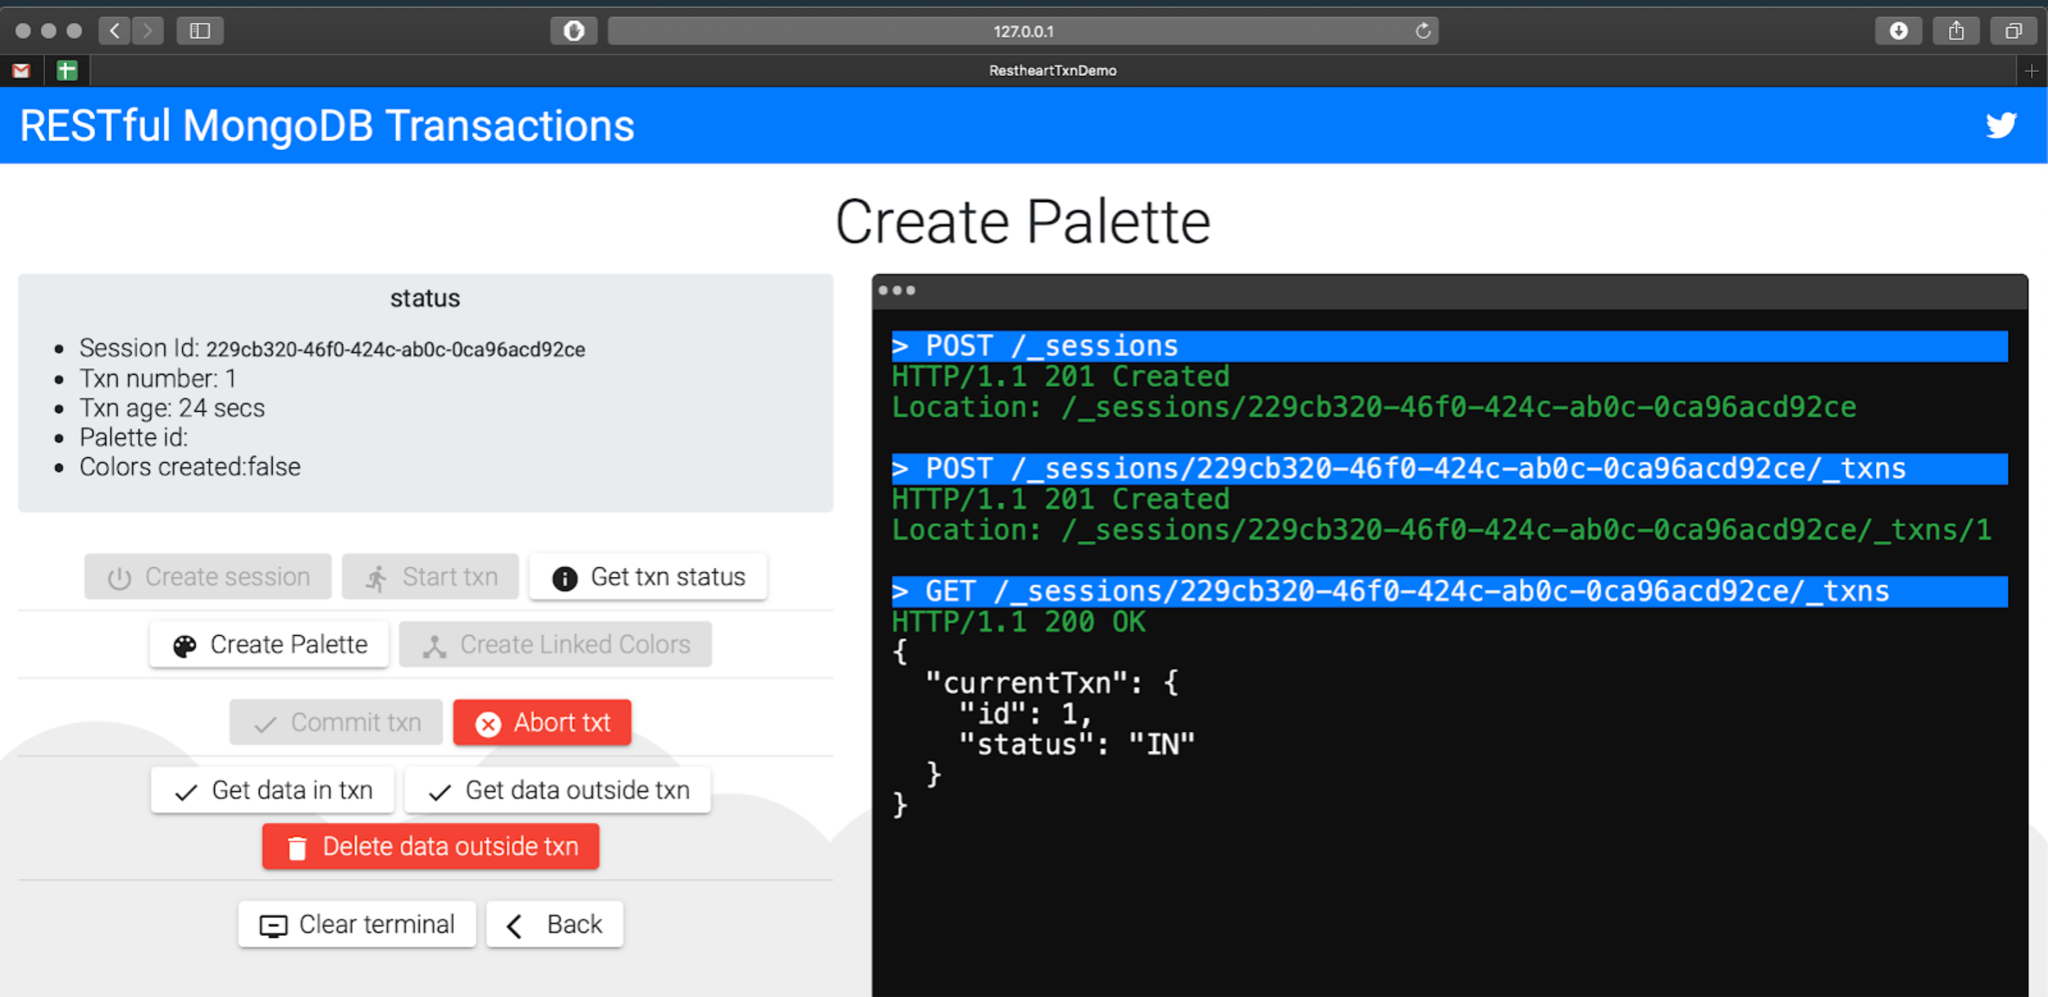The image size is (2048, 997).
Task: Click the checkmark on Get data outside txn
Action: (x=438, y=790)
